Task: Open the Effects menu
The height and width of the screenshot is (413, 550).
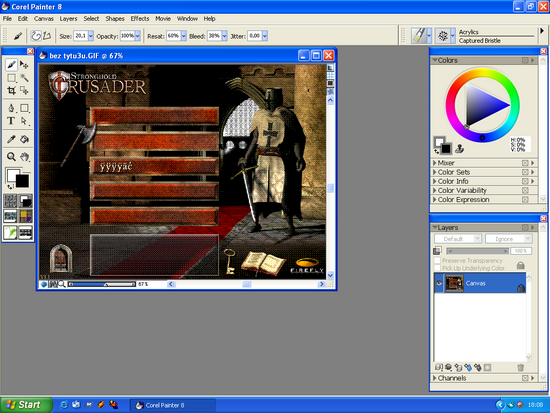Action: click(x=140, y=19)
